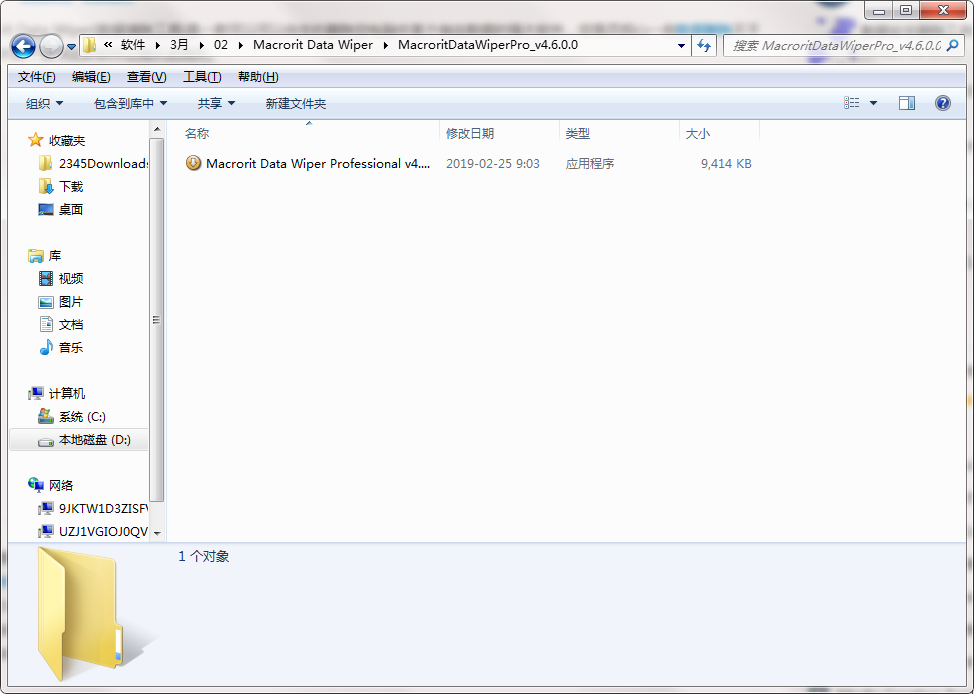Click the 2019-02-25 9:03 date cell
974x694 pixels.
point(493,164)
